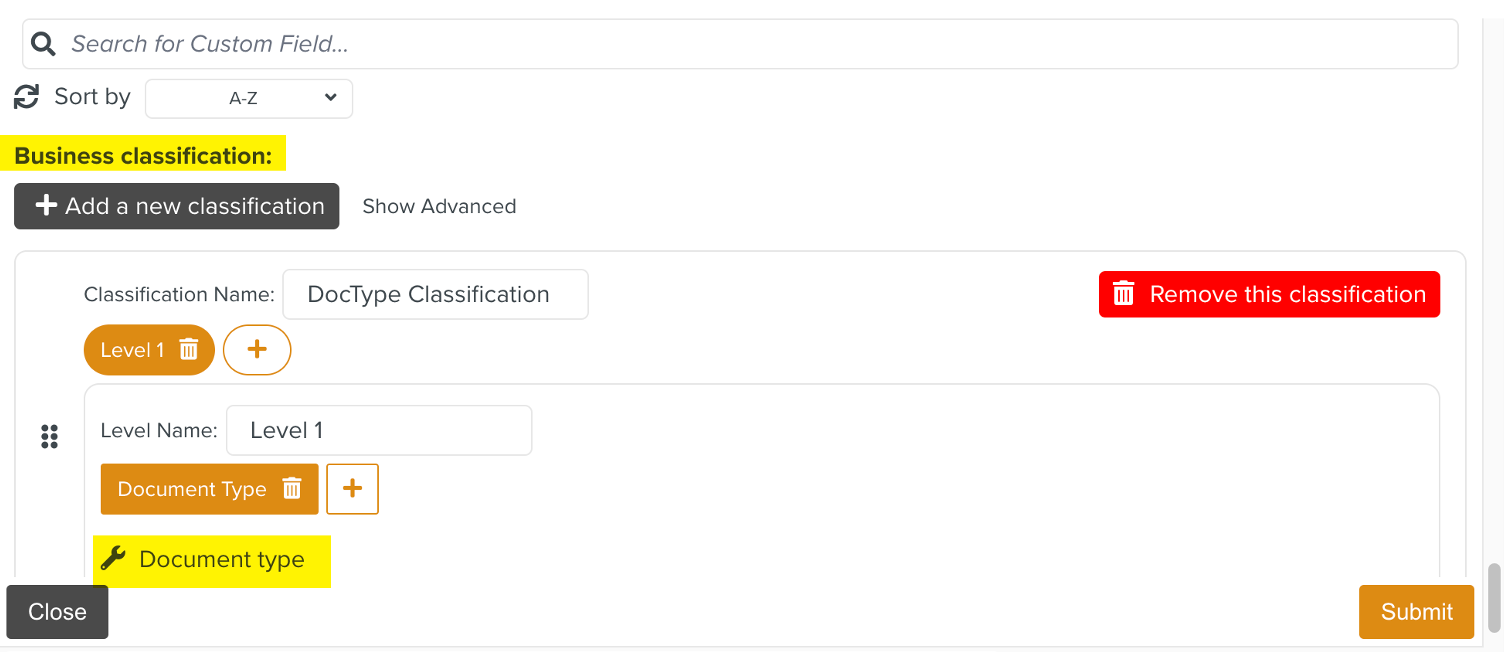The image size is (1504, 652).
Task: Click Remove this classification
Action: tap(1268, 294)
